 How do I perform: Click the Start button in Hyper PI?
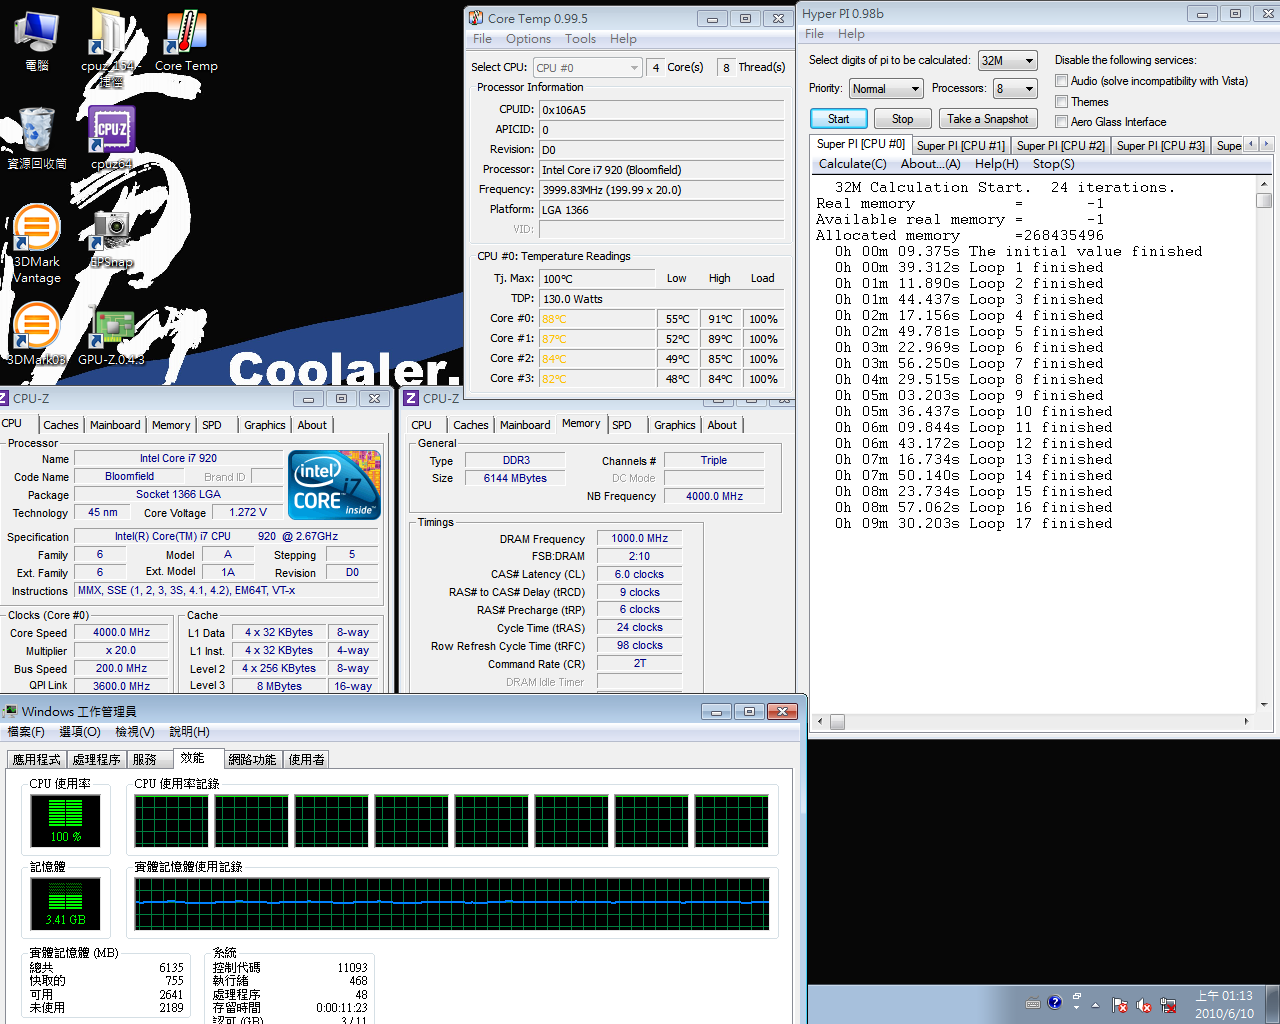pos(838,119)
